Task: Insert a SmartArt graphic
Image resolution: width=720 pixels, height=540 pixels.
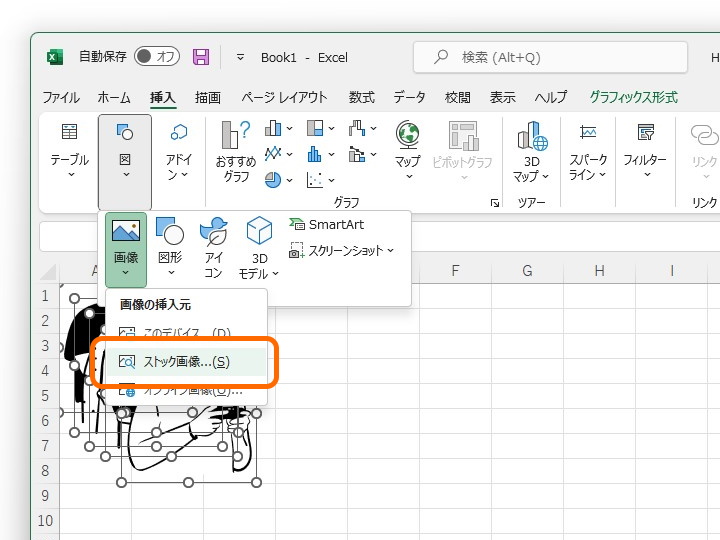Action: (326, 225)
